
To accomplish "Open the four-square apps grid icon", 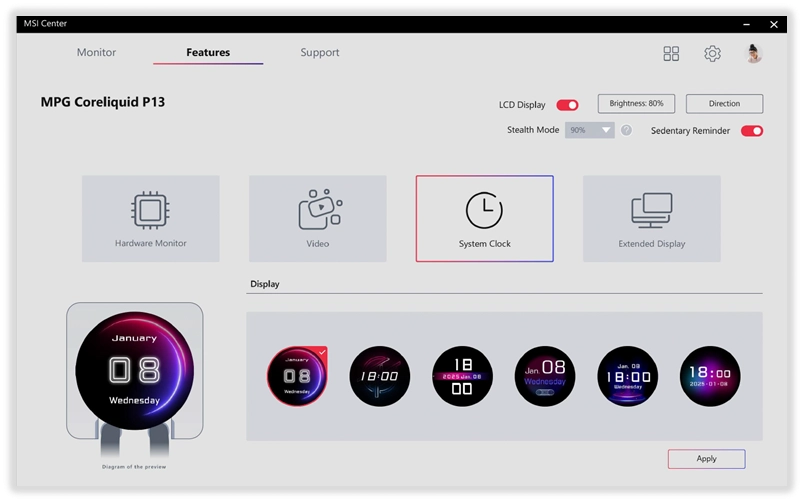I will tap(671, 53).
